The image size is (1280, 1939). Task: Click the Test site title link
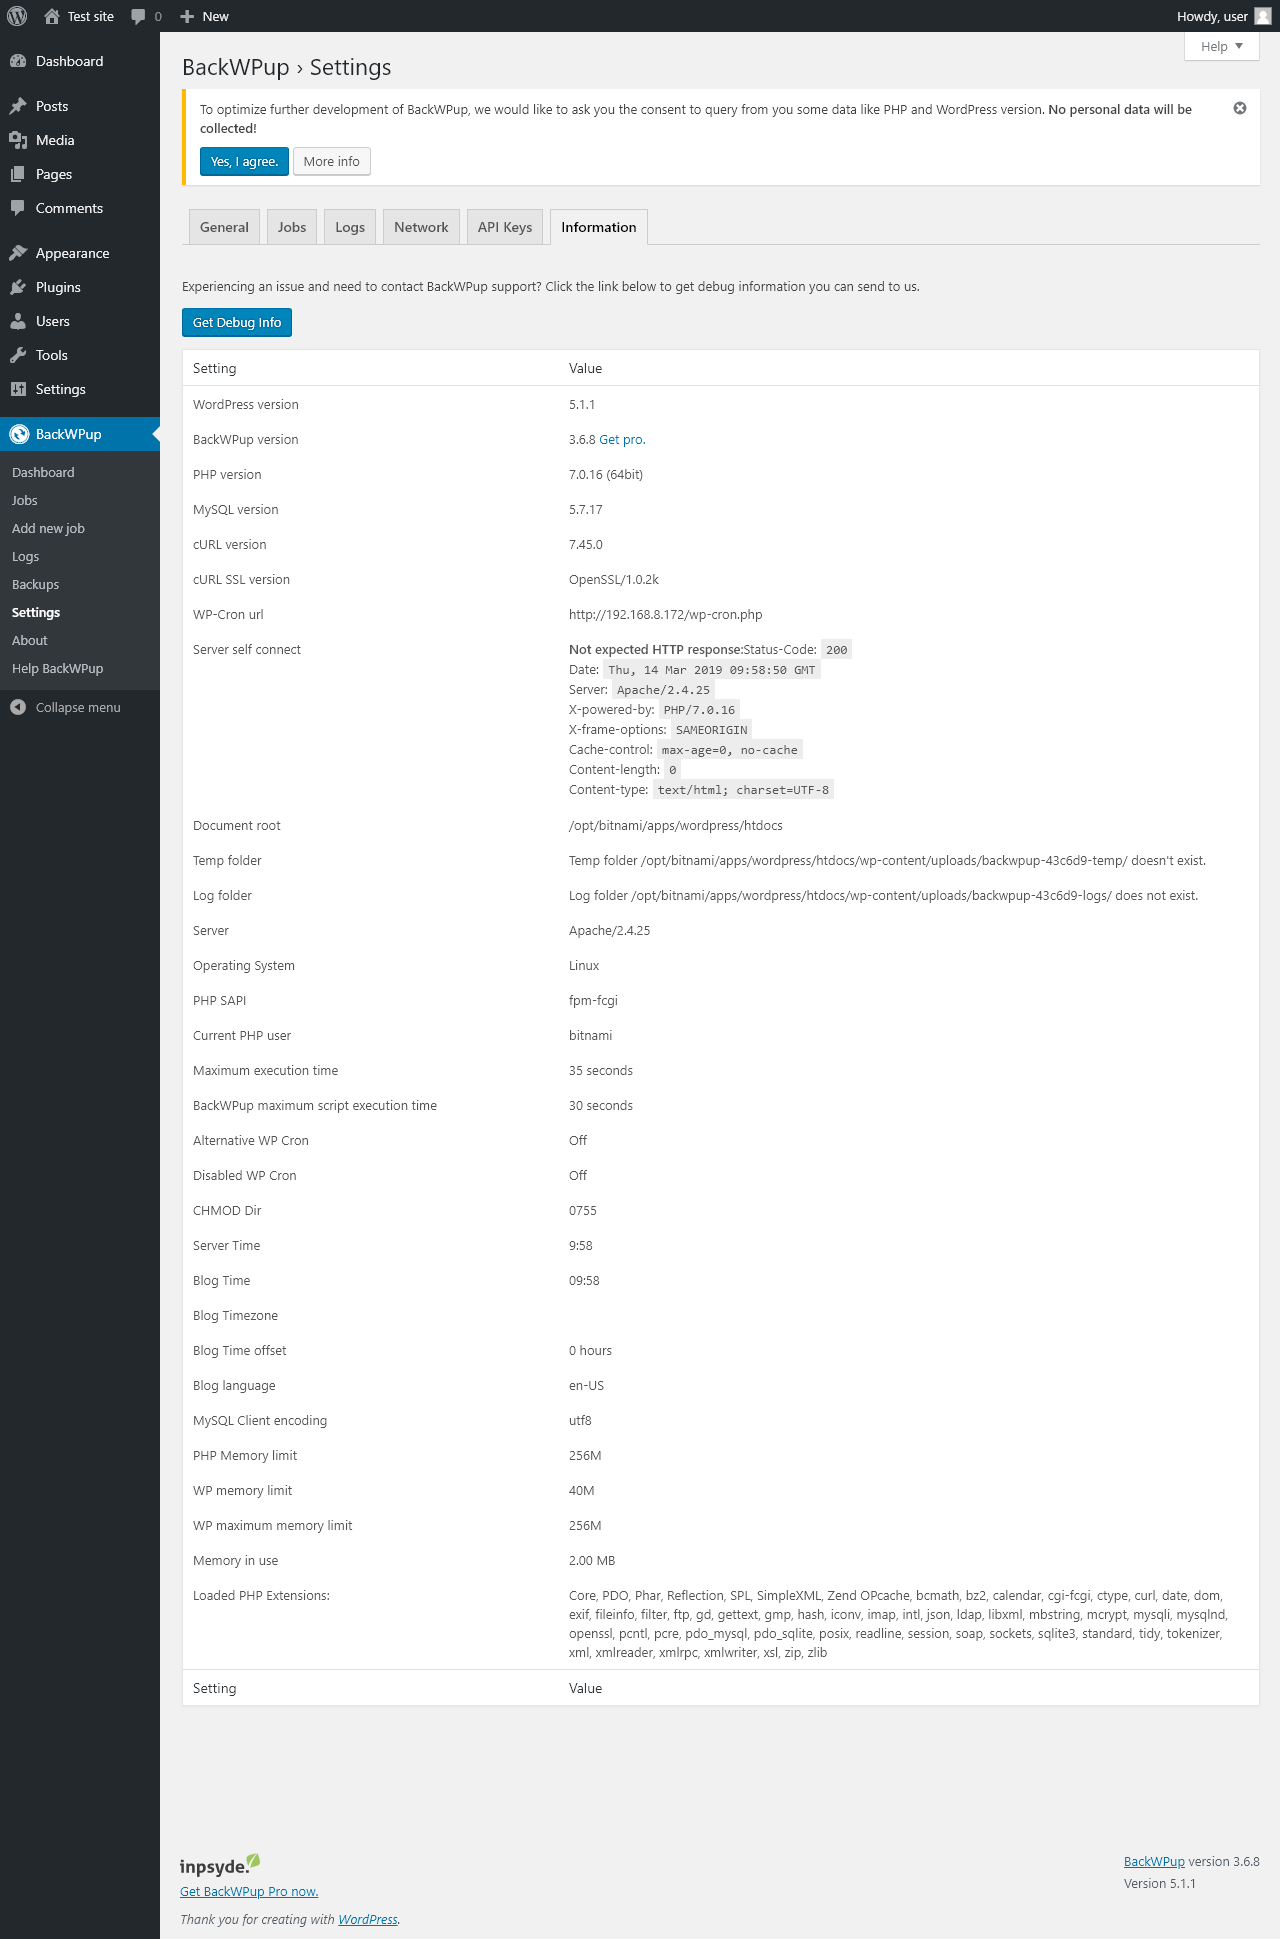pyautogui.click(x=91, y=16)
